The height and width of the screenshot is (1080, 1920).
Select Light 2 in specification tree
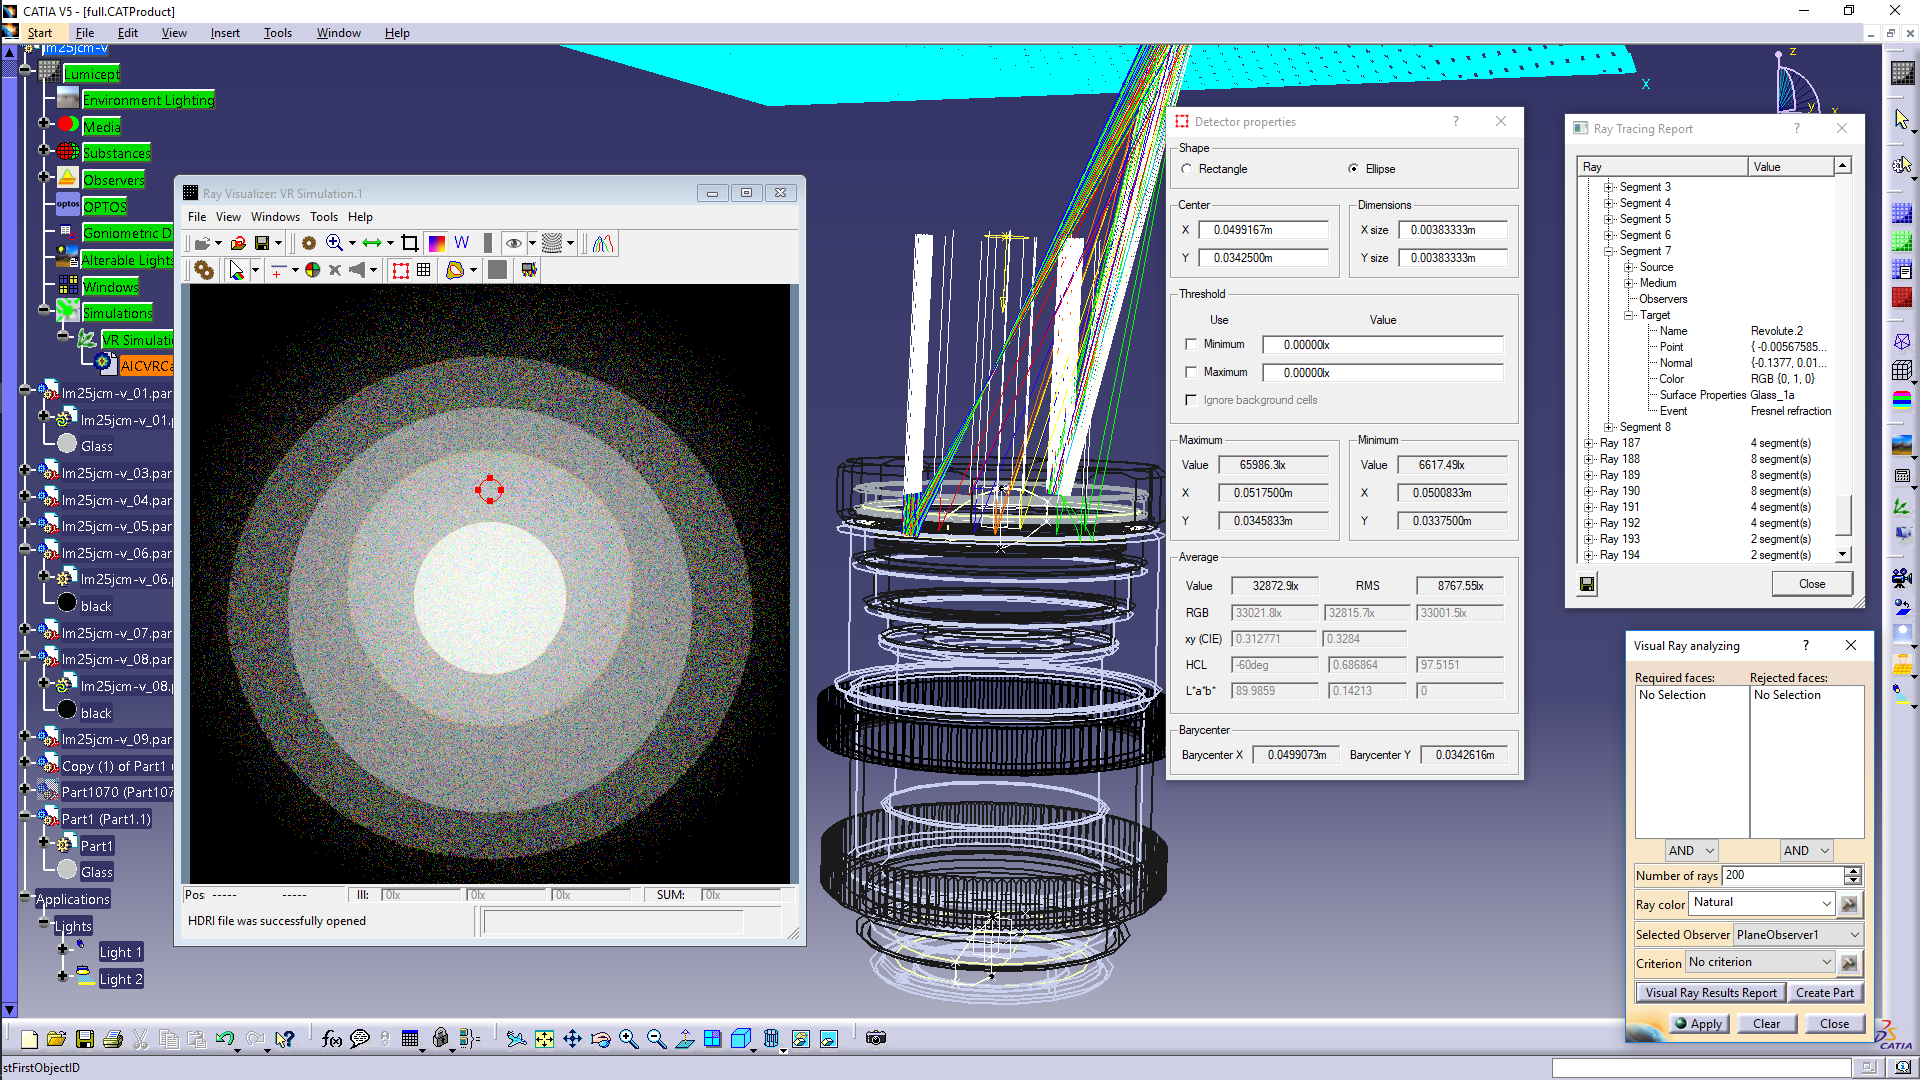tap(120, 979)
